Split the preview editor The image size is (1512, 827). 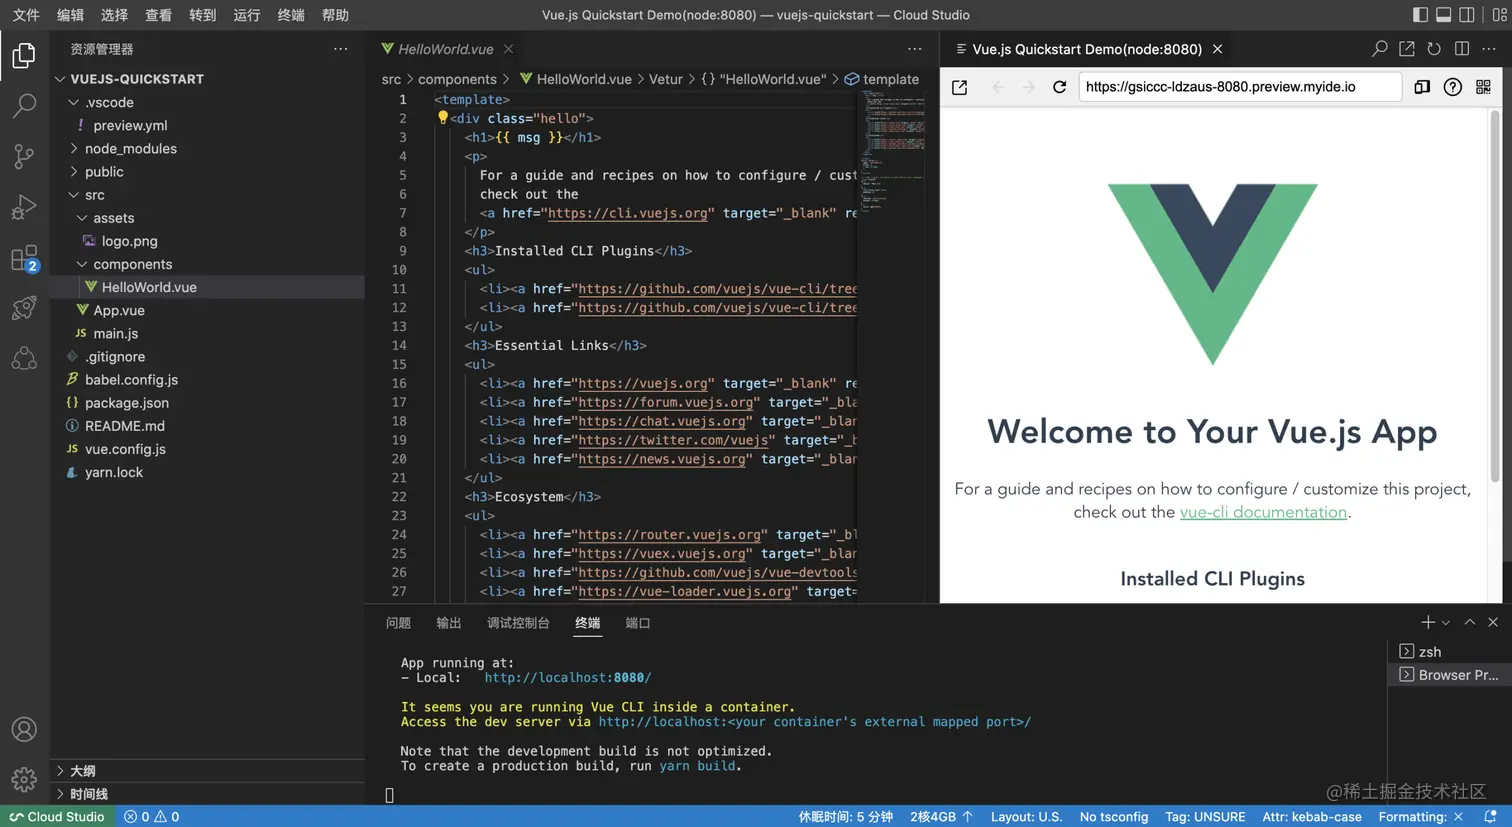point(1462,49)
